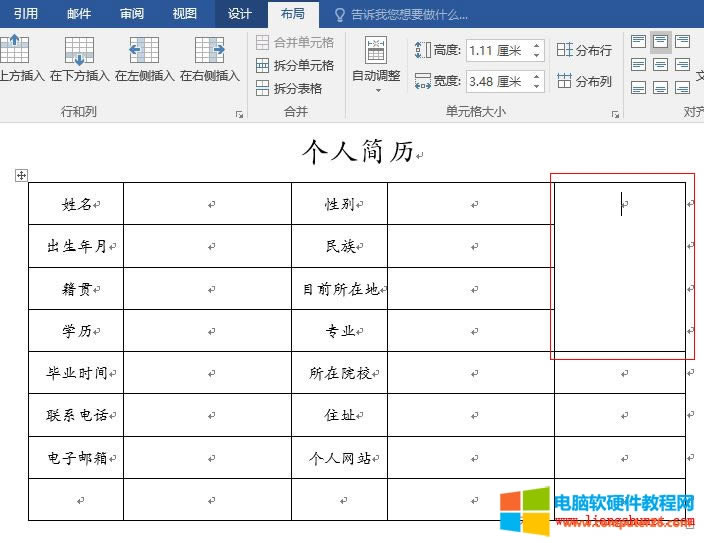This screenshot has width=704, height=543.
Task: Click the 联系电话 cell
Action: pyautogui.click(x=76, y=415)
